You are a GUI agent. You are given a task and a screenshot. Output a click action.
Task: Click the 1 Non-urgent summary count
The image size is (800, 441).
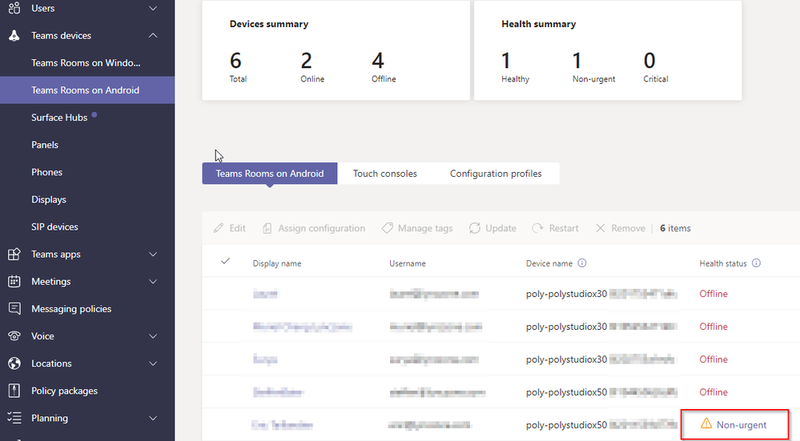click(x=577, y=61)
